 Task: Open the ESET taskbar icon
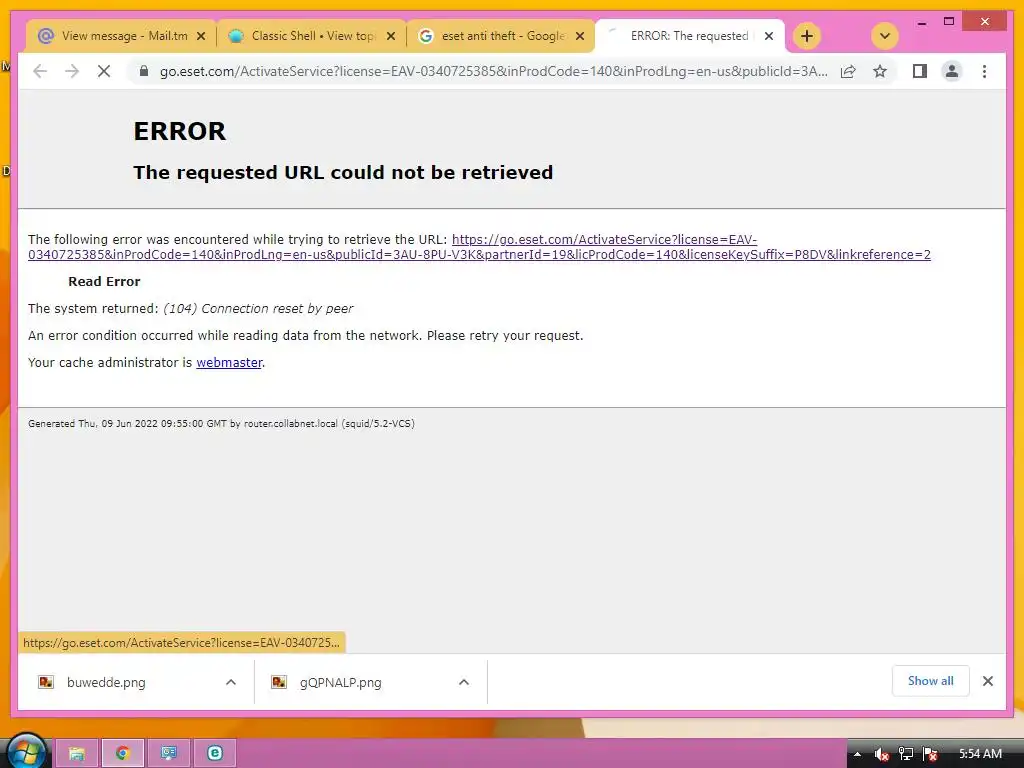[215, 754]
